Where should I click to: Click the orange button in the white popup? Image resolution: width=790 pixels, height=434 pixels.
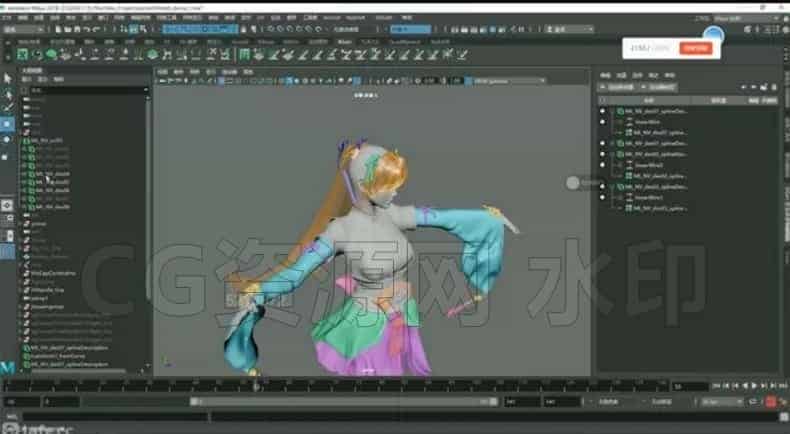695,48
